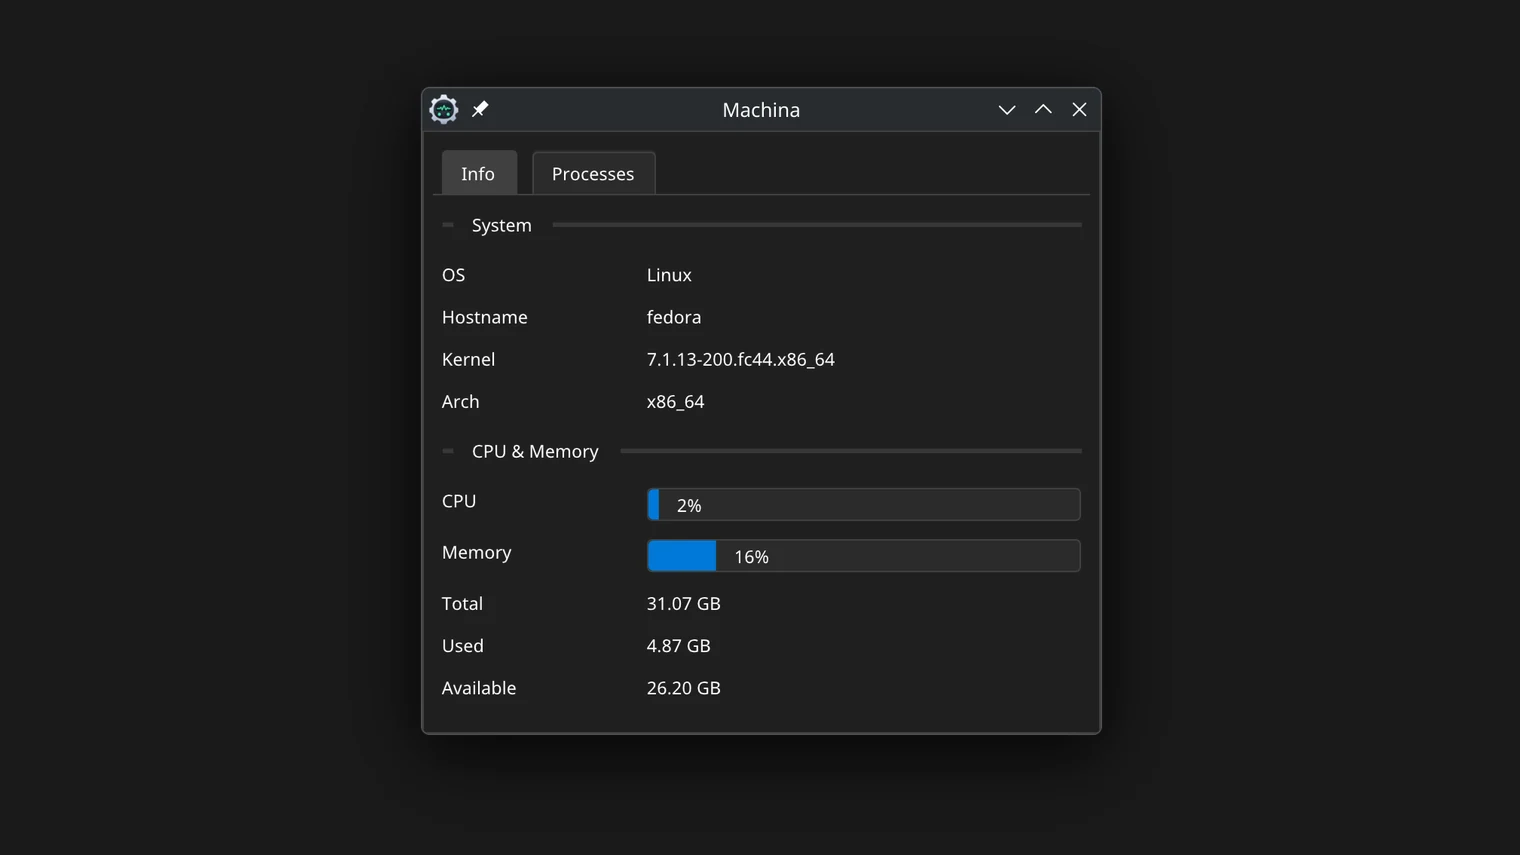Click the Used label
The image size is (1520, 855).
[463, 645]
